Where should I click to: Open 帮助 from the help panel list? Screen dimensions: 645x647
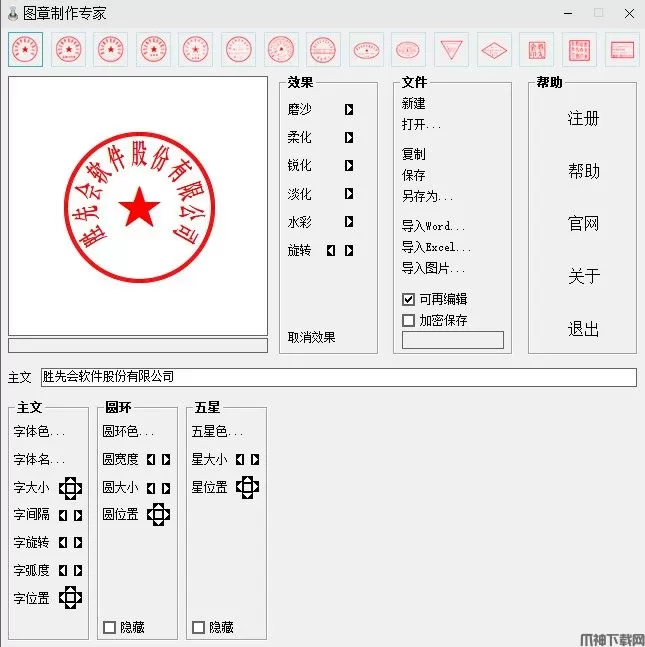point(583,171)
